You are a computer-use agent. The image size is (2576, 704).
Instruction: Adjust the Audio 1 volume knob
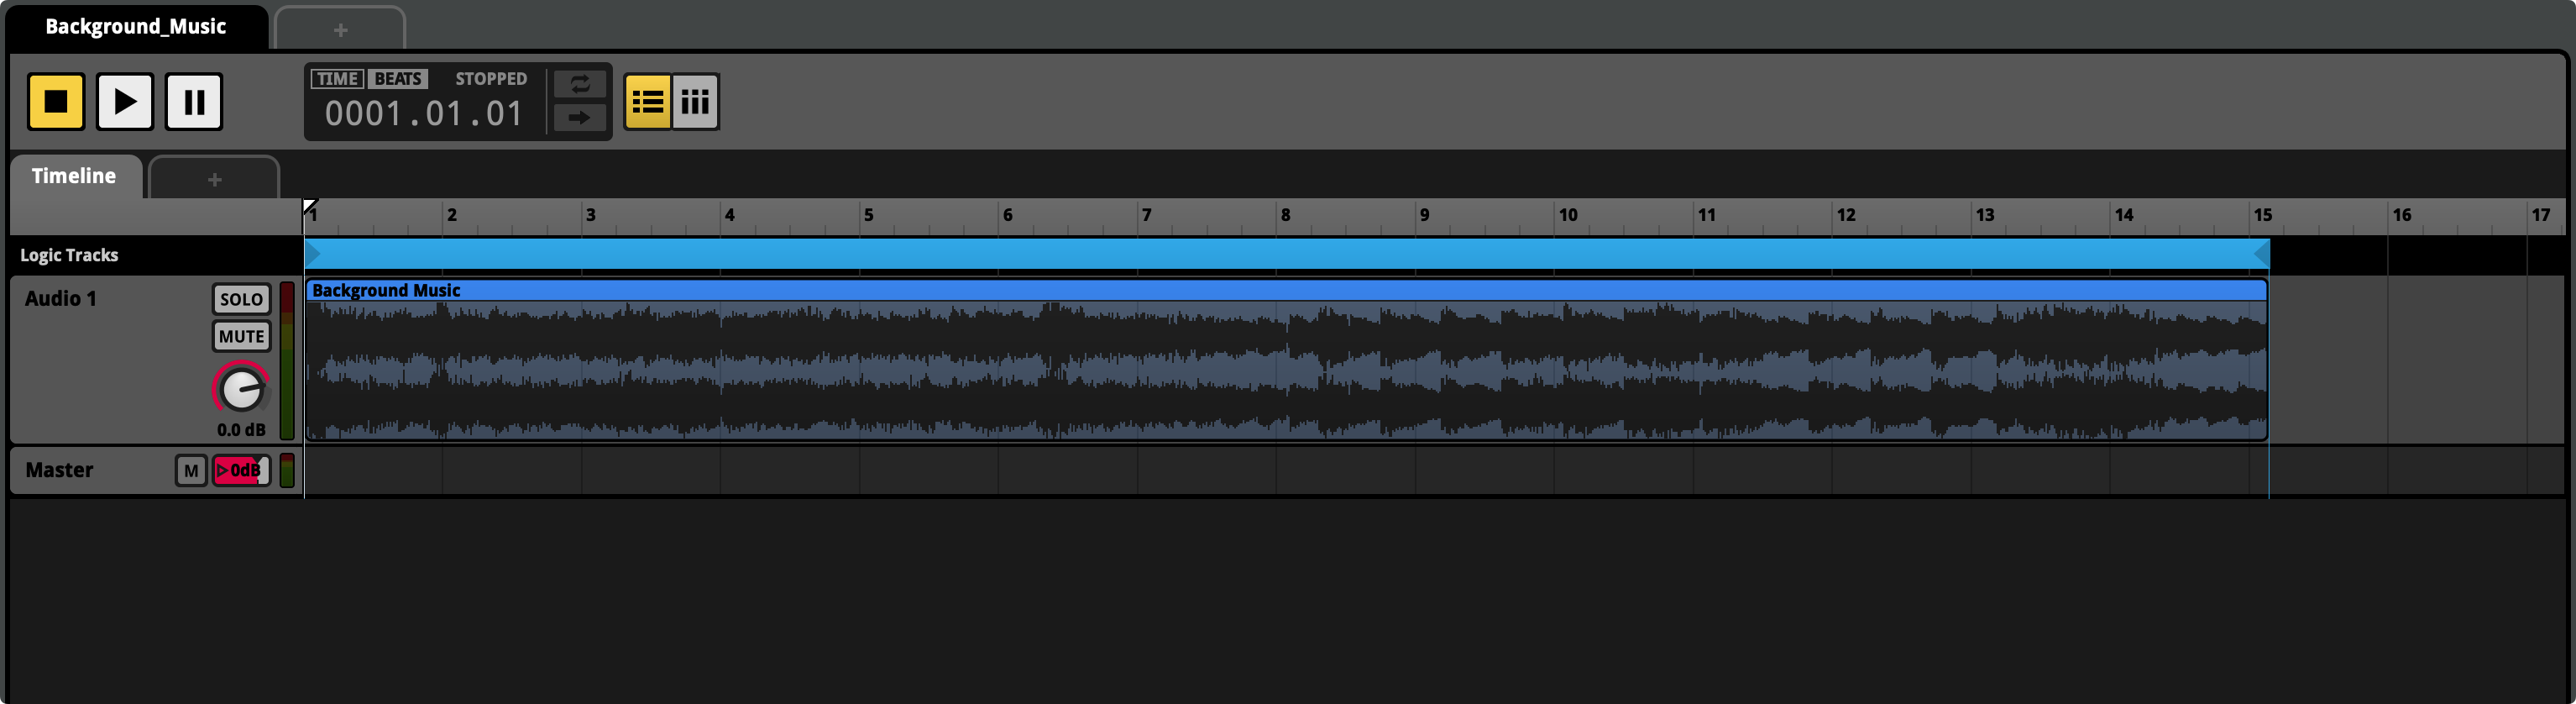(x=241, y=389)
